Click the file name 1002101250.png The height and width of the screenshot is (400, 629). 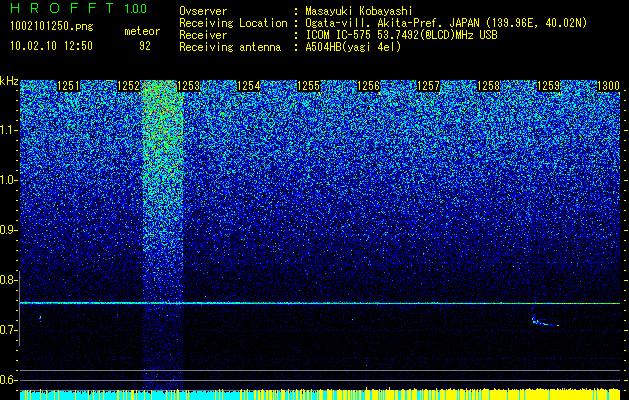tap(52, 26)
